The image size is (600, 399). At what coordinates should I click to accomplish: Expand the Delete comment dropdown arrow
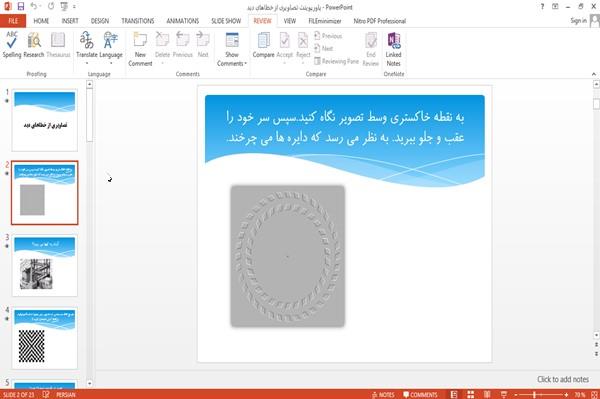pyautogui.click(x=162, y=63)
